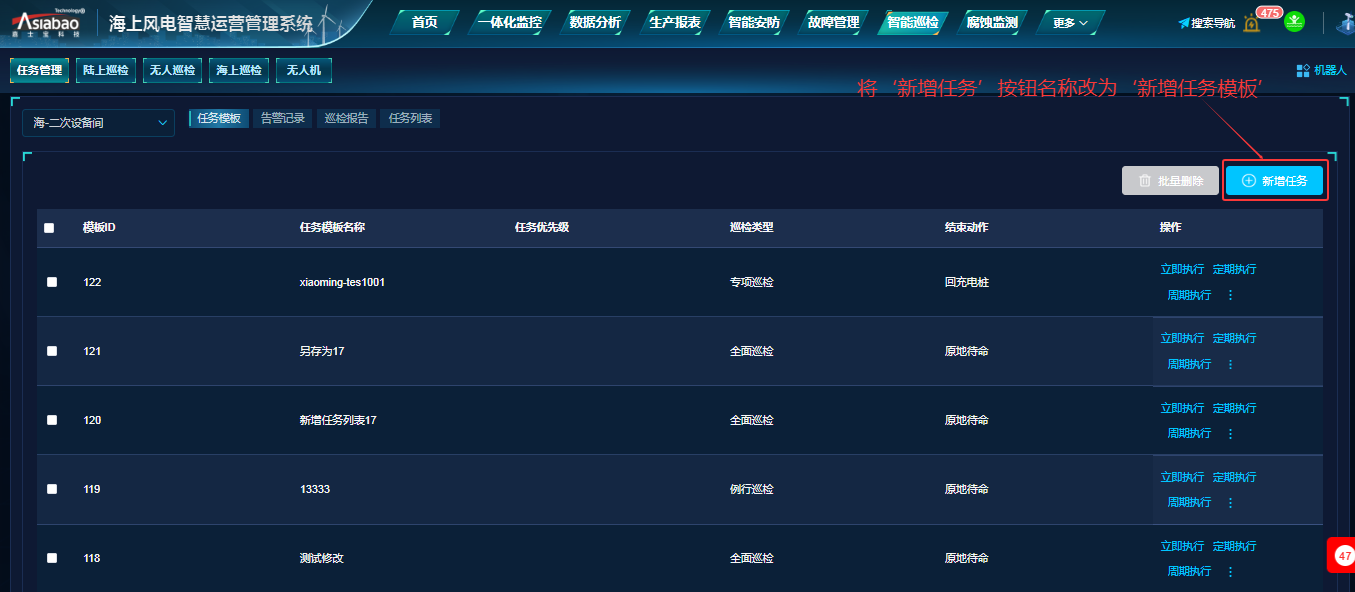Click the 机器人 grid icon

pyautogui.click(x=1303, y=71)
